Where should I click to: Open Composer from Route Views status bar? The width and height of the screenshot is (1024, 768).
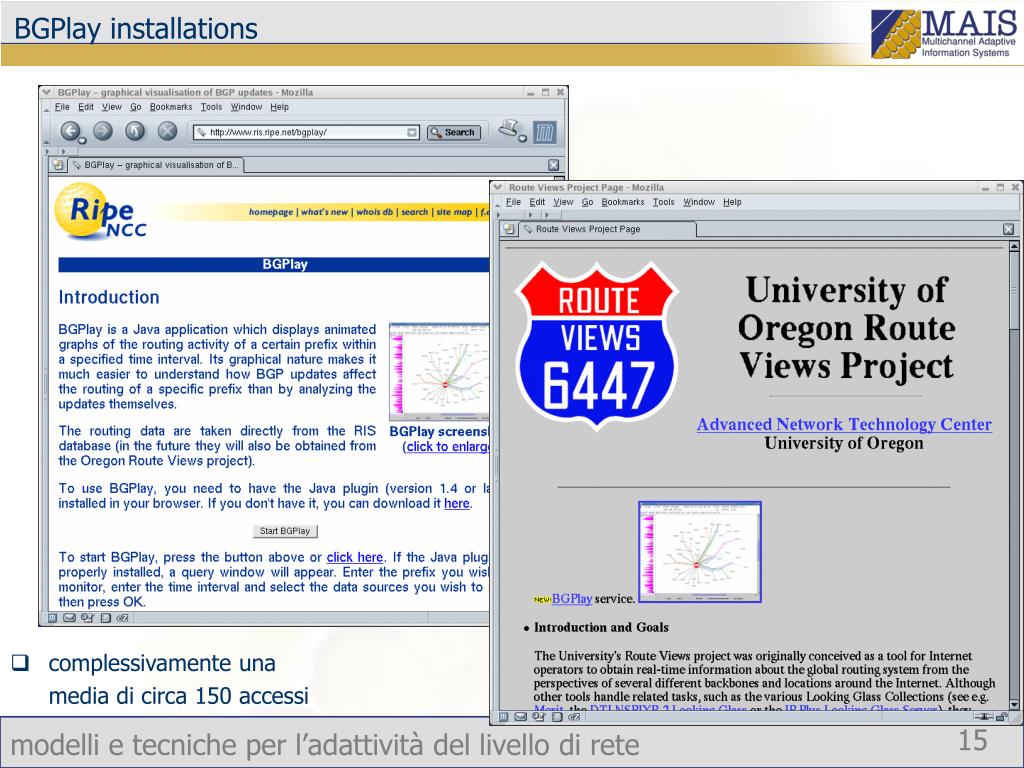[x=539, y=717]
